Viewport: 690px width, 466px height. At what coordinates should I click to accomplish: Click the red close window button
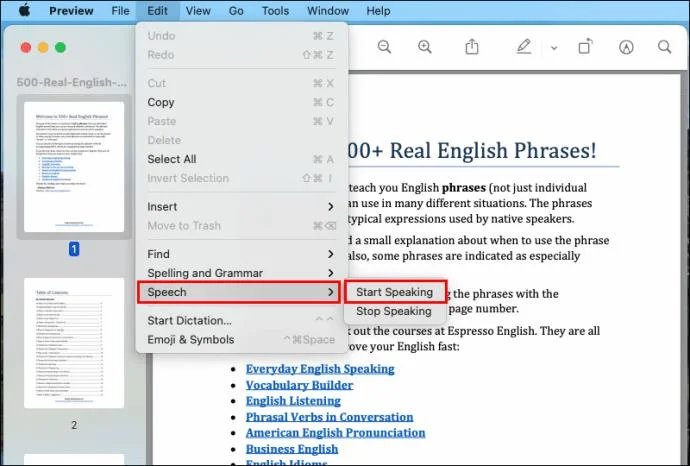(26, 48)
